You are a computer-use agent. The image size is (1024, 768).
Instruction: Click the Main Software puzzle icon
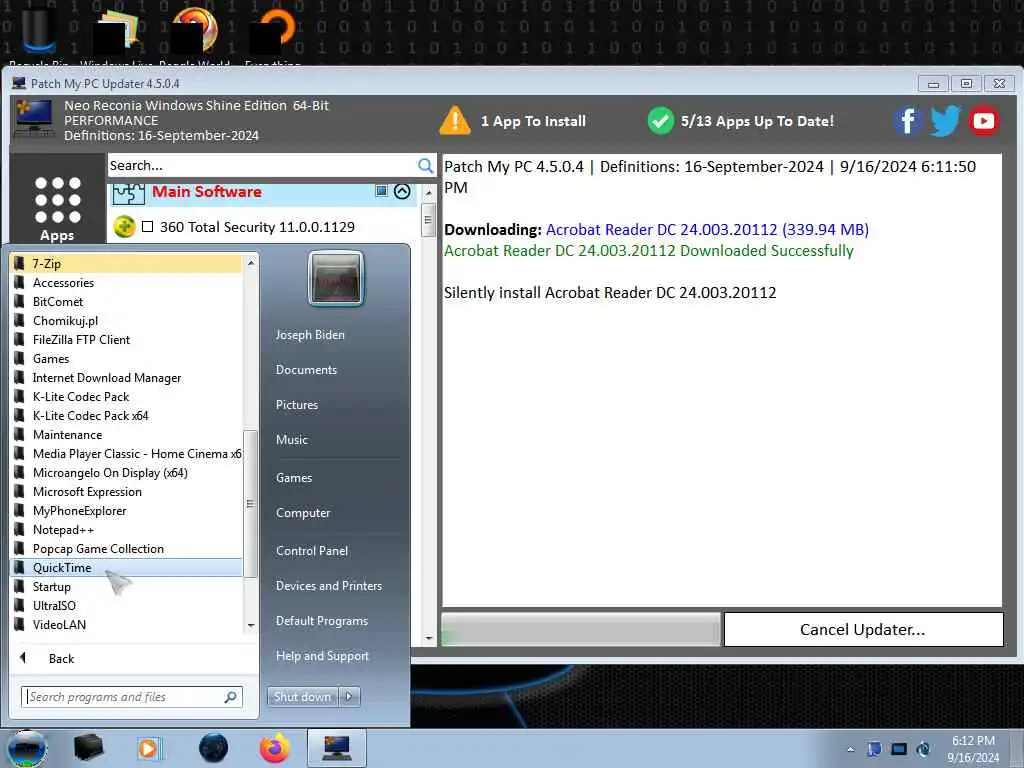(x=129, y=194)
